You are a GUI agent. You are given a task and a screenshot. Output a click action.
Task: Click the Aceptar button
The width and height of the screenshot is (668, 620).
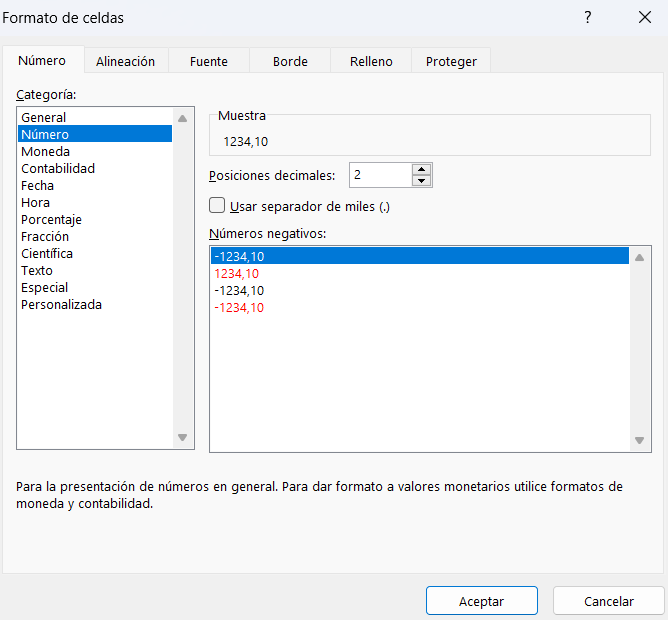[482, 601]
